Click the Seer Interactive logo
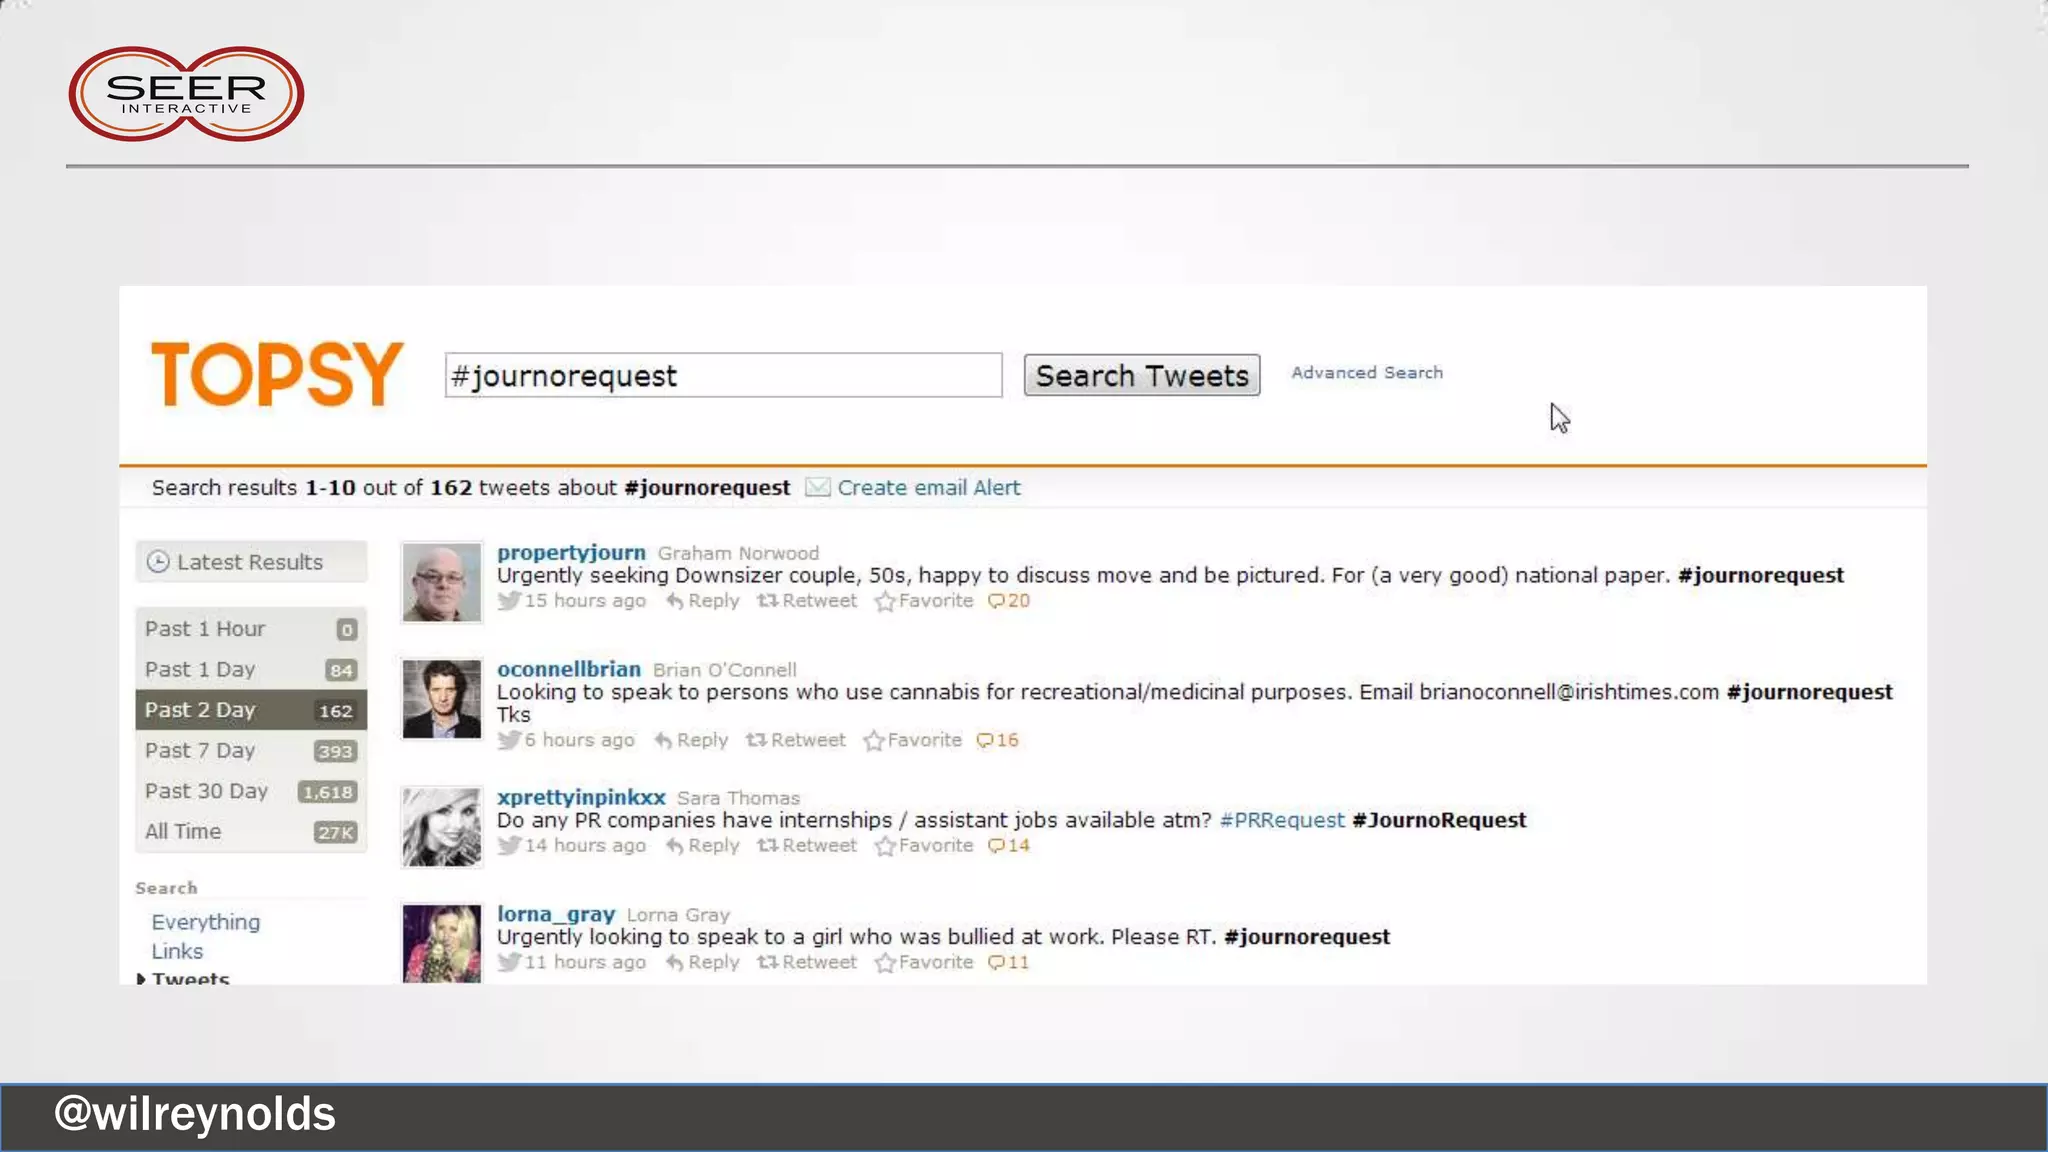 pos(186,93)
